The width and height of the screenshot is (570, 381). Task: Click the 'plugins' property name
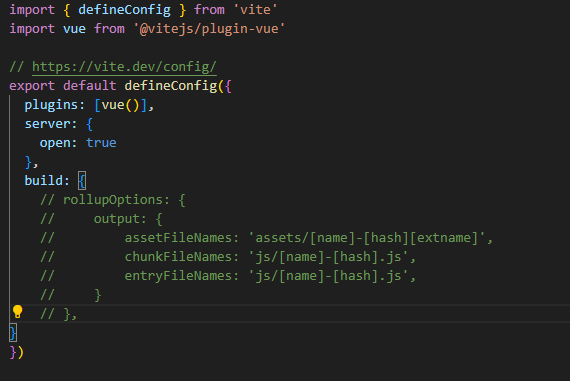[51, 105]
